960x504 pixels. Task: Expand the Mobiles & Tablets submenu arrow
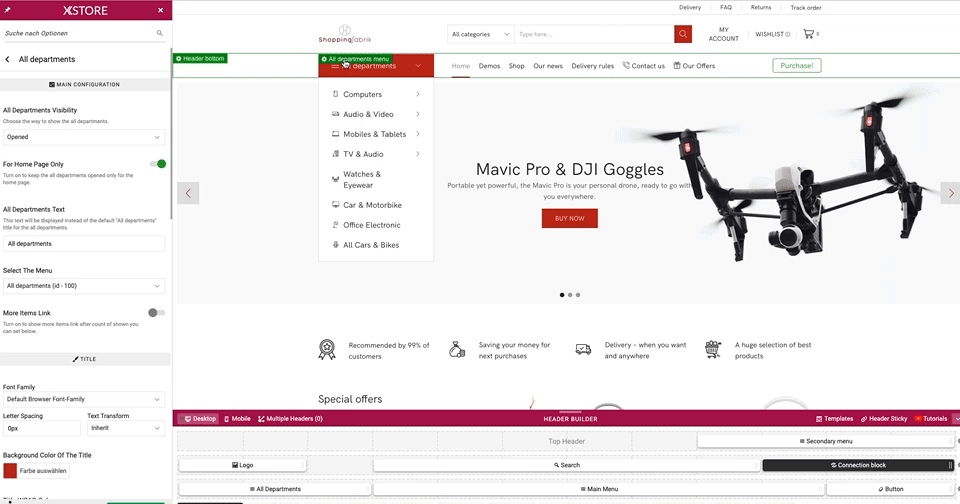418,134
